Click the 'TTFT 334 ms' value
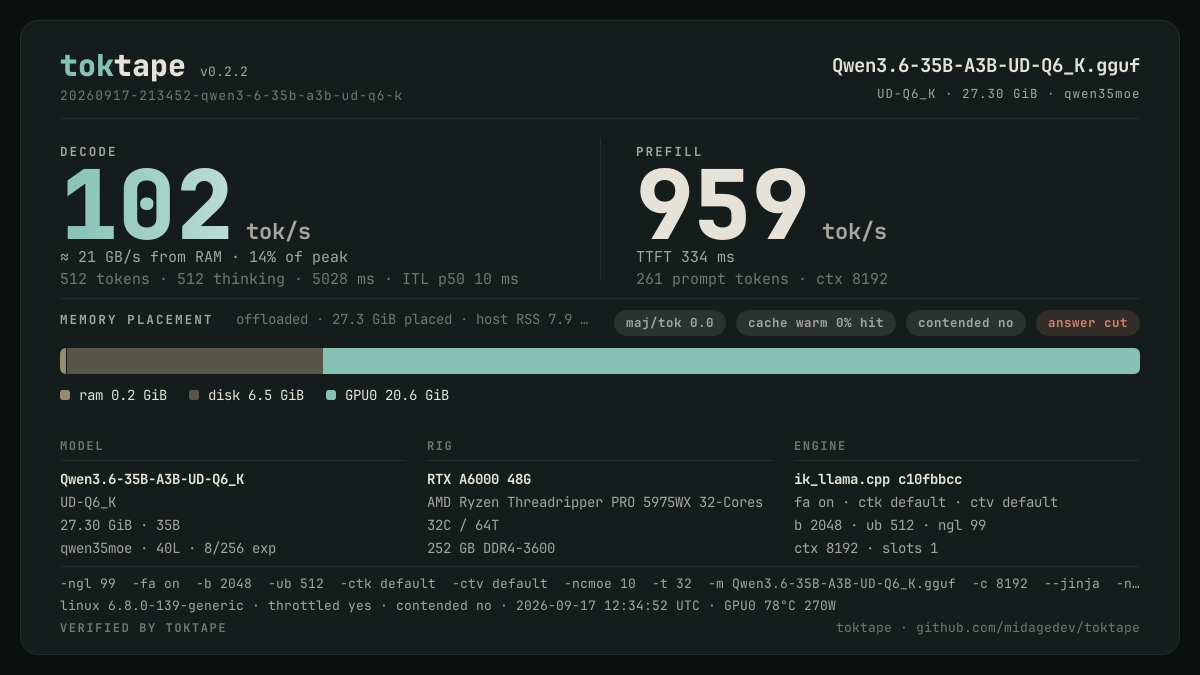 click(685, 258)
